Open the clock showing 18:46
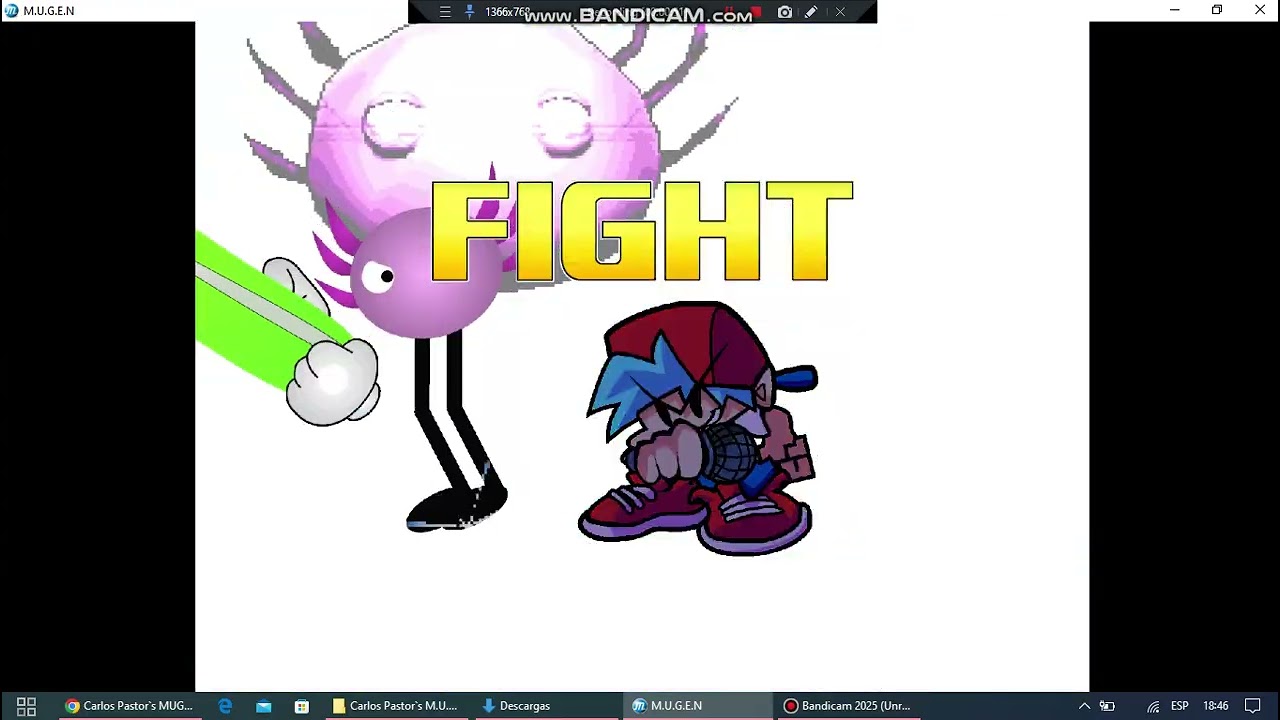Image resolution: width=1280 pixels, height=720 pixels. [1216, 706]
